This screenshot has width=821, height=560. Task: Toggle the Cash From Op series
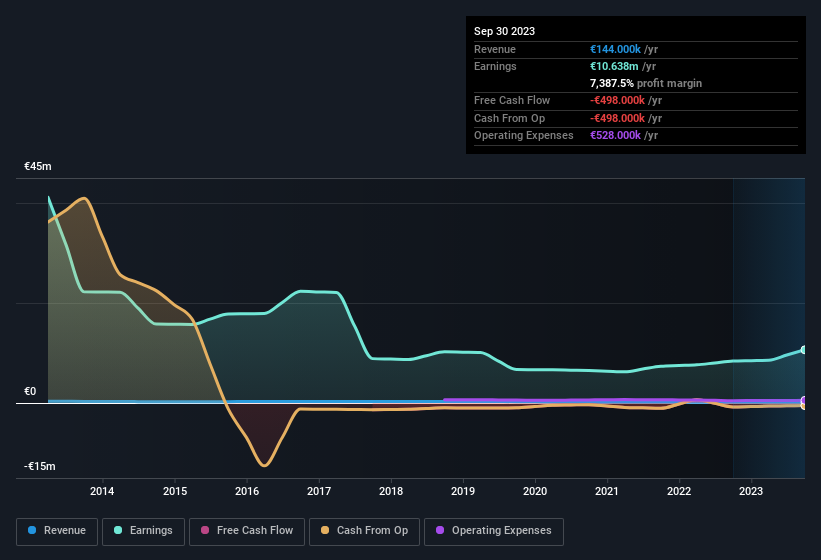point(364,532)
